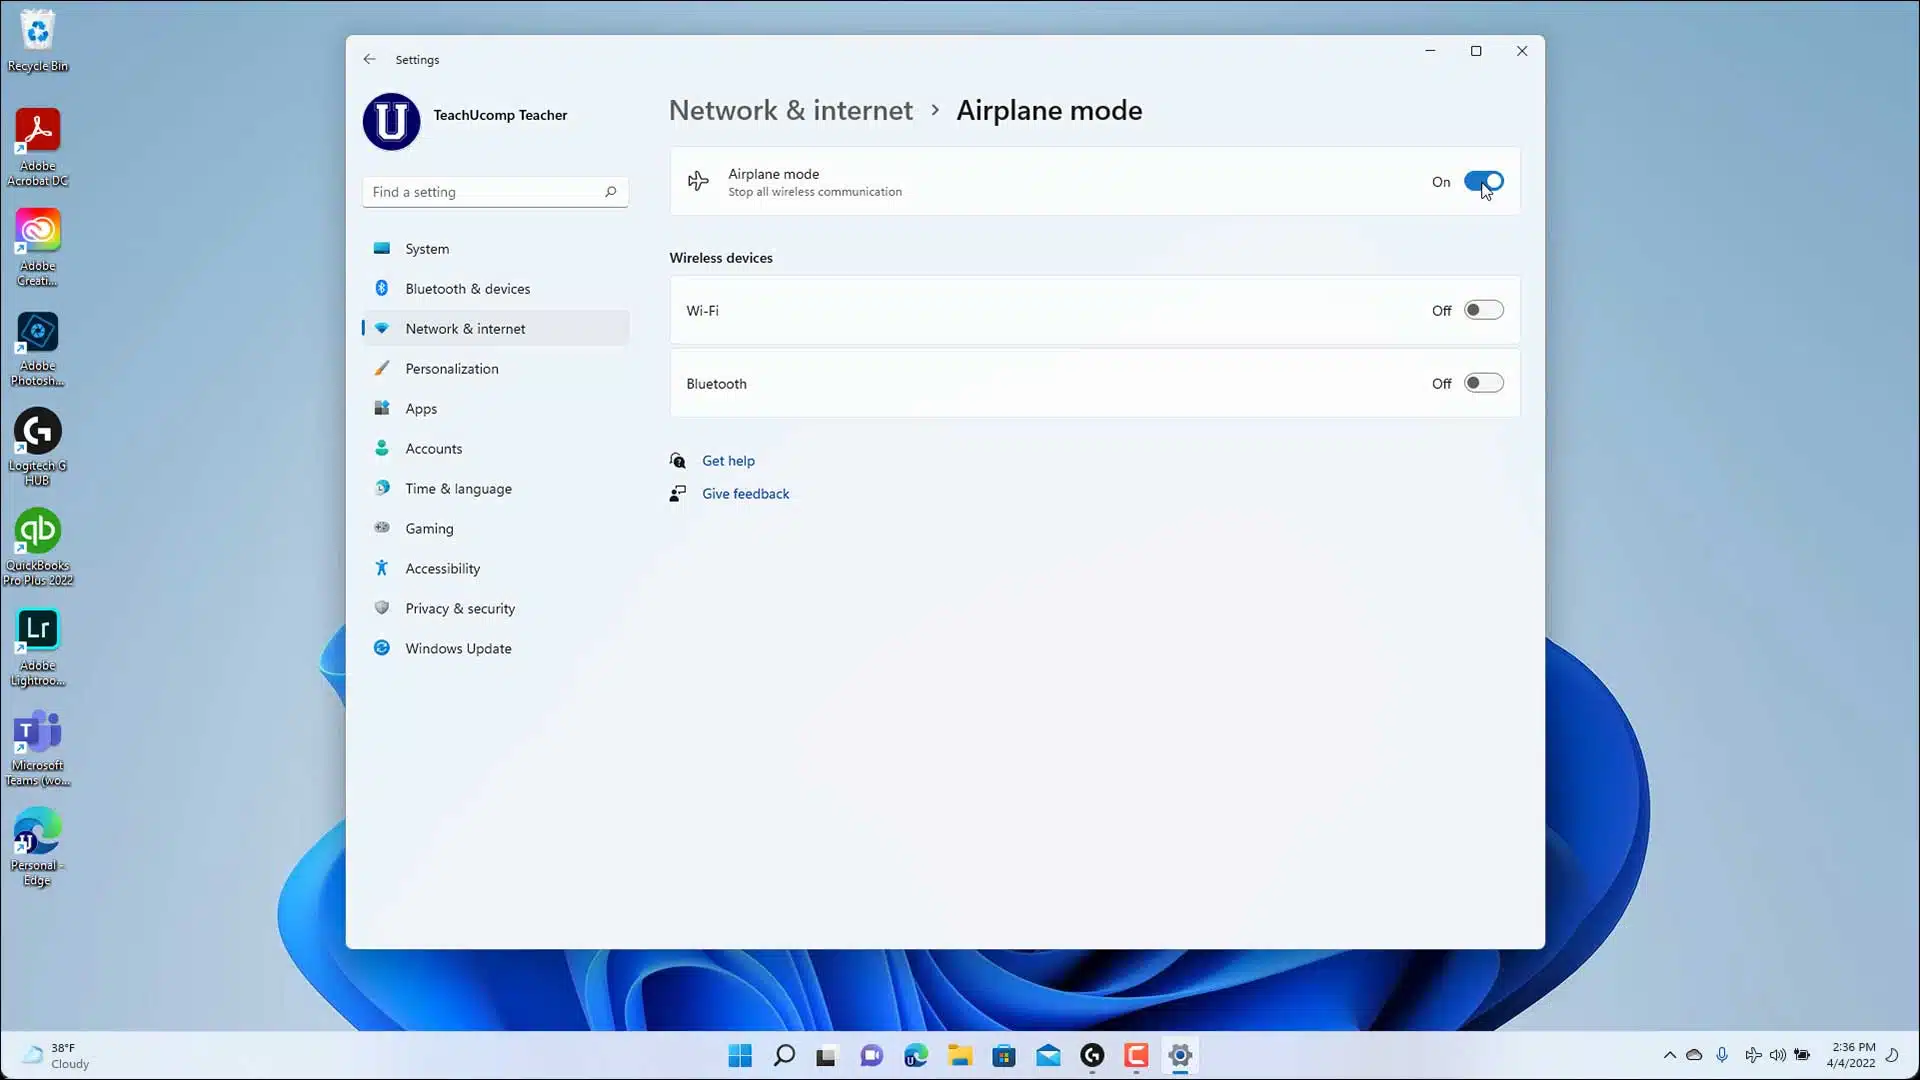
Task: Click the search magnifier in Find a setting
Action: (x=610, y=192)
